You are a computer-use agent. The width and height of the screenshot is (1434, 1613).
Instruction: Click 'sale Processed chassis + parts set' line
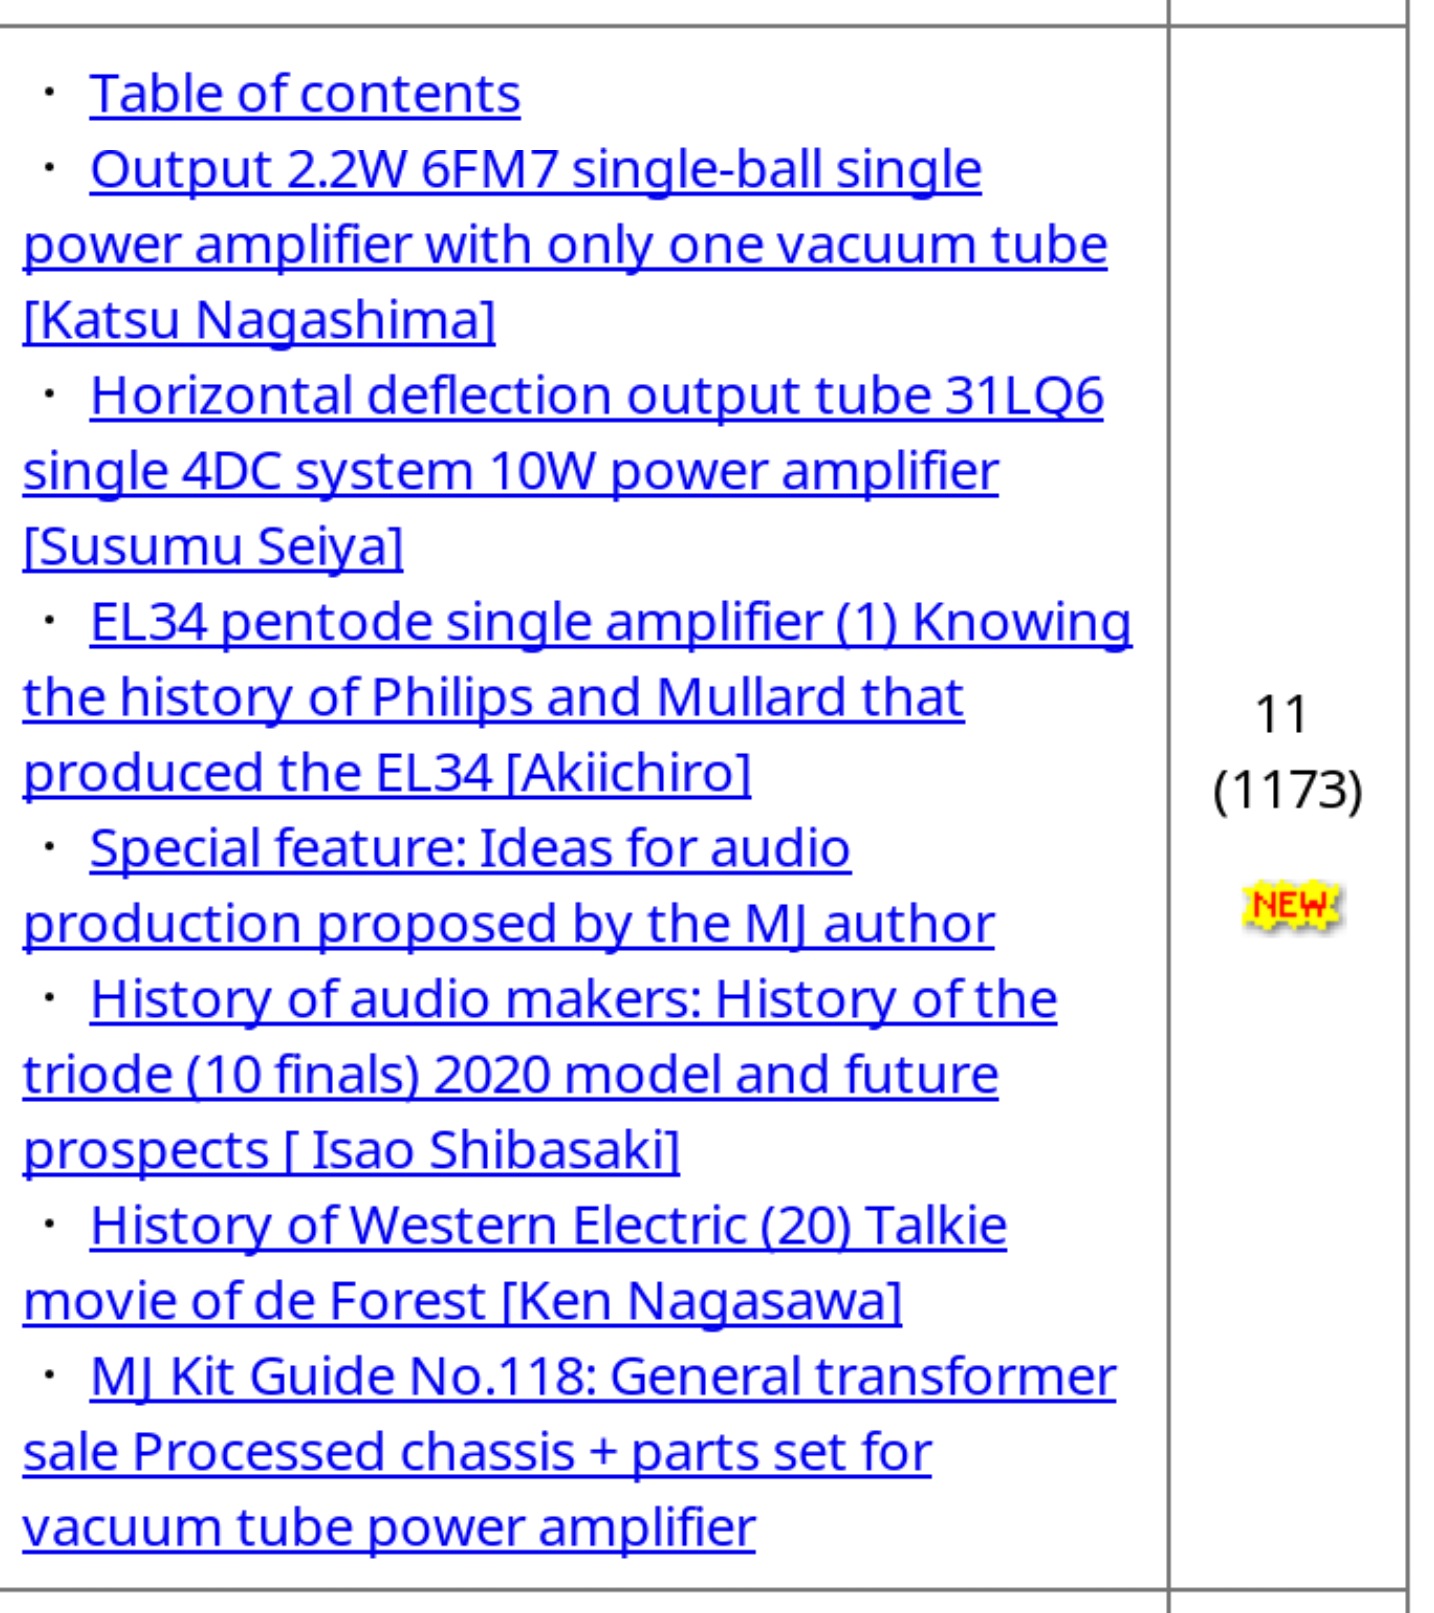[x=477, y=1452]
